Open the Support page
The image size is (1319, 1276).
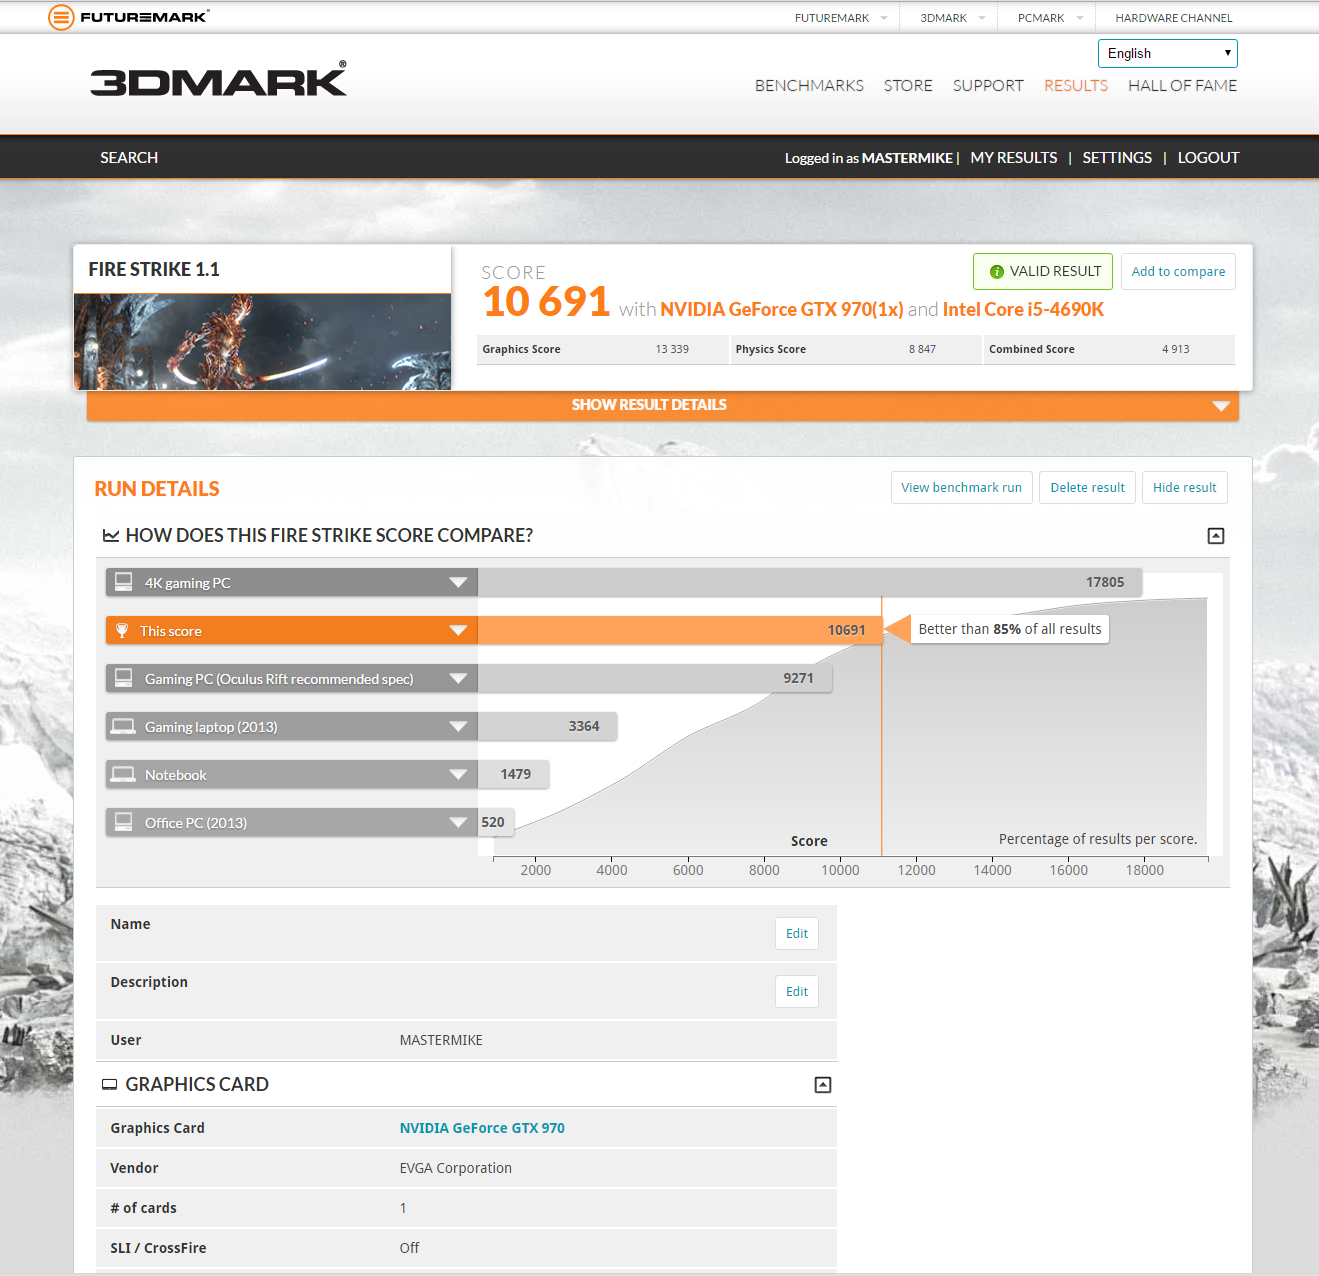coord(988,86)
